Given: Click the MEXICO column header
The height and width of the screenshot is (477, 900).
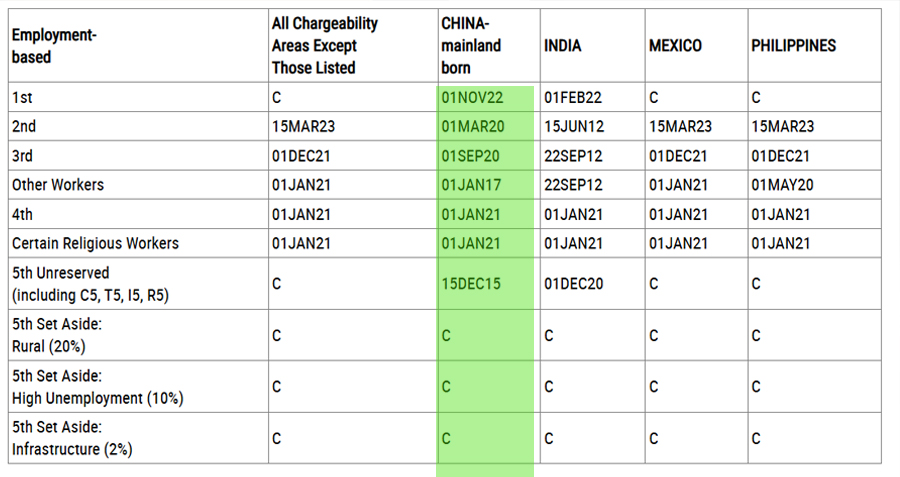Looking at the screenshot, I should 675,46.
